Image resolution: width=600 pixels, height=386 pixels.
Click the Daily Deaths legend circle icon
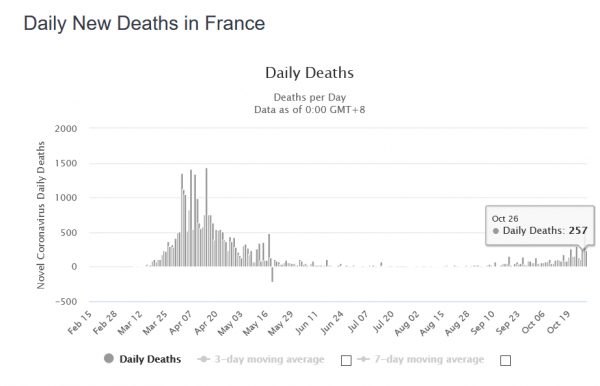[109, 358]
